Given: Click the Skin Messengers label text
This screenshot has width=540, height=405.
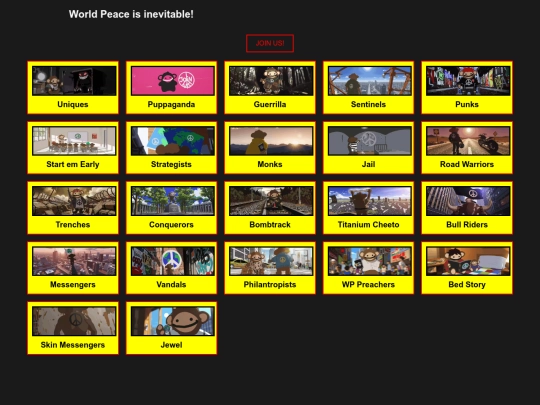Looking at the screenshot, I should [x=73, y=345].
